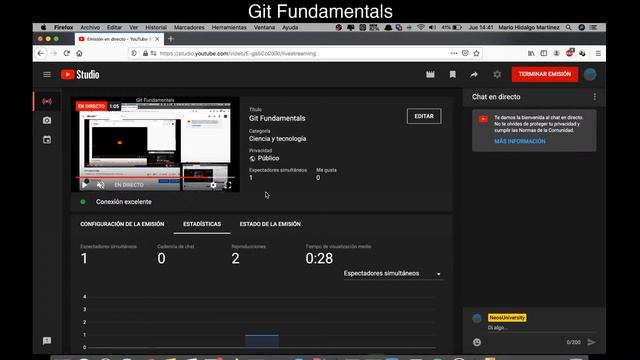This screenshot has width=640, height=360.
Task: Click the chat input field Di algo
Action: click(542, 328)
